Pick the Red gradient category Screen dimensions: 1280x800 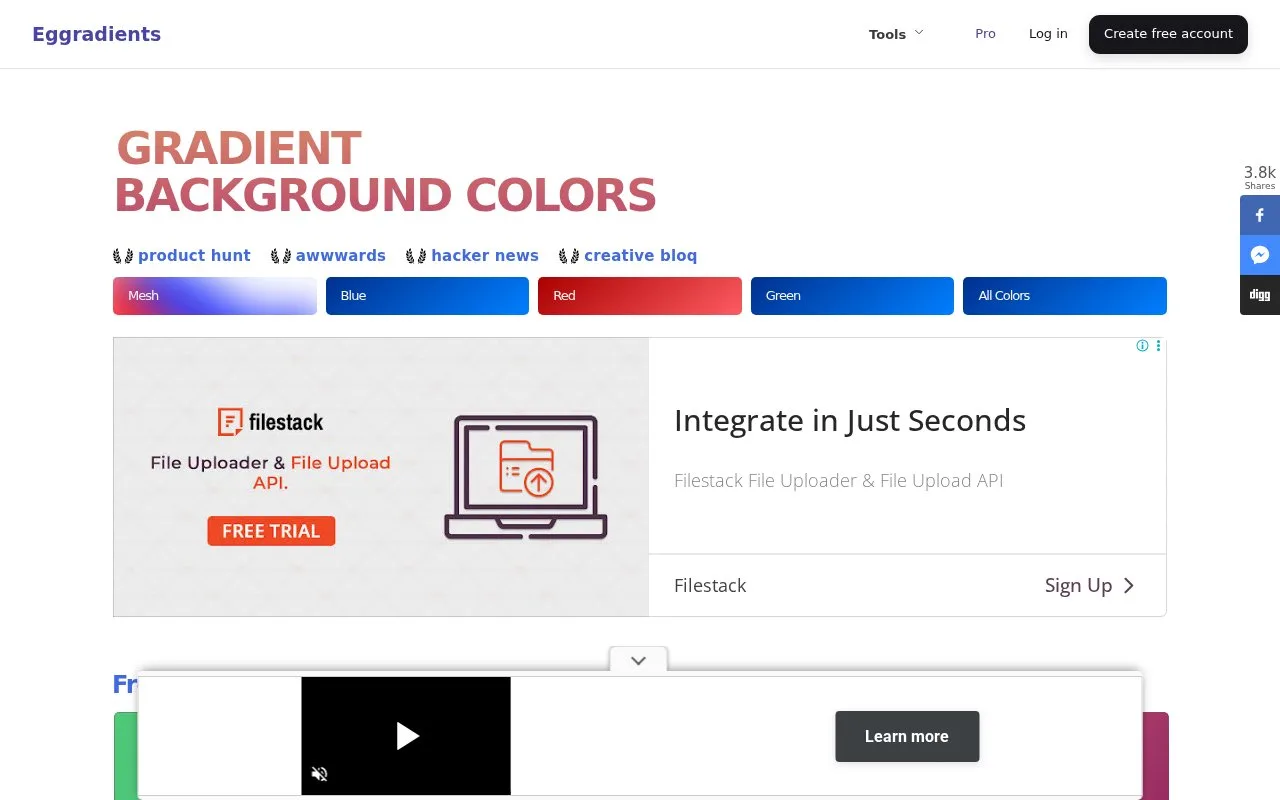coord(640,296)
